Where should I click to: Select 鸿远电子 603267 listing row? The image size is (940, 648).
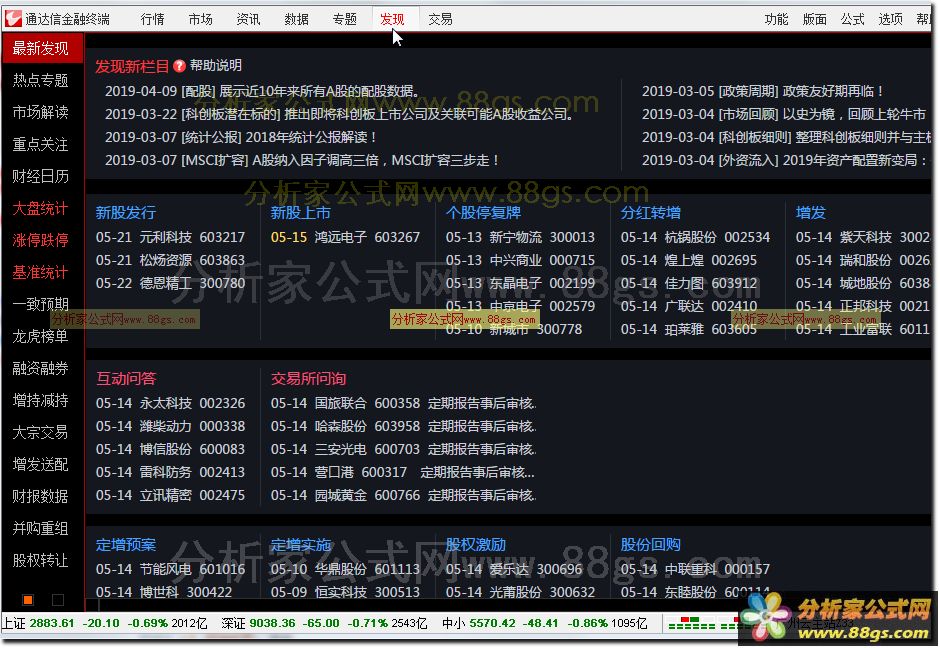(x=345, y=237)
